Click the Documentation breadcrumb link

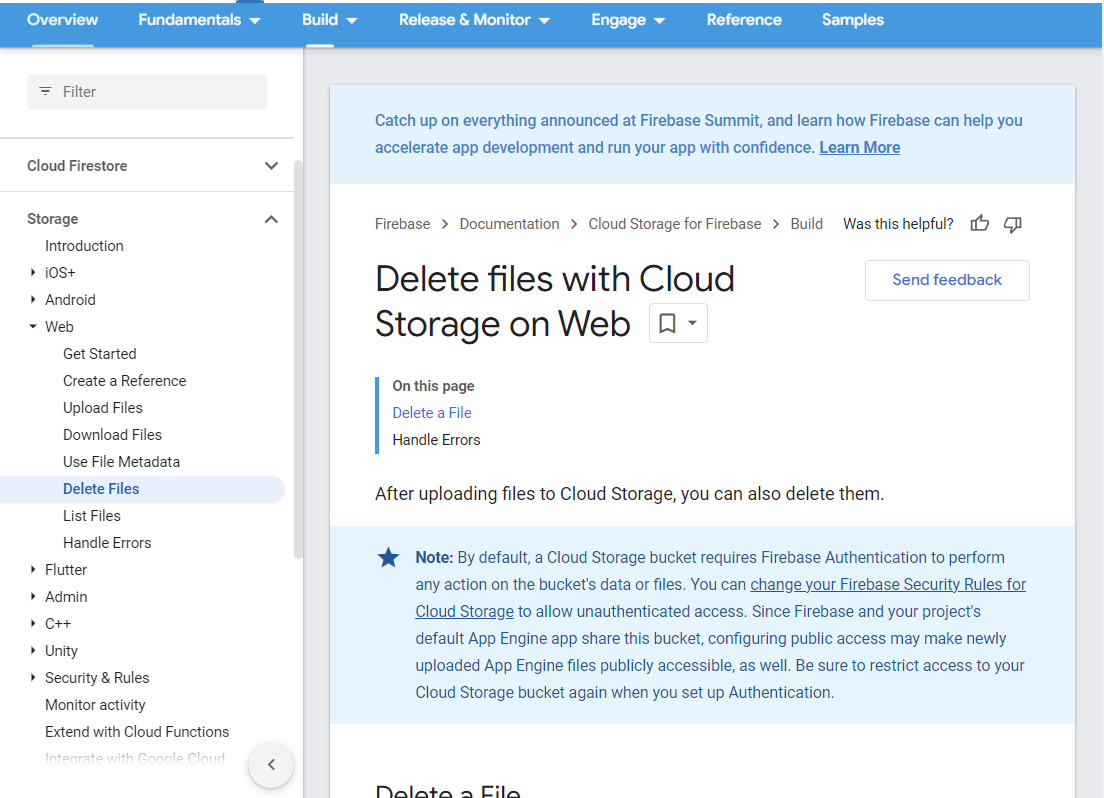pos(509,224)
